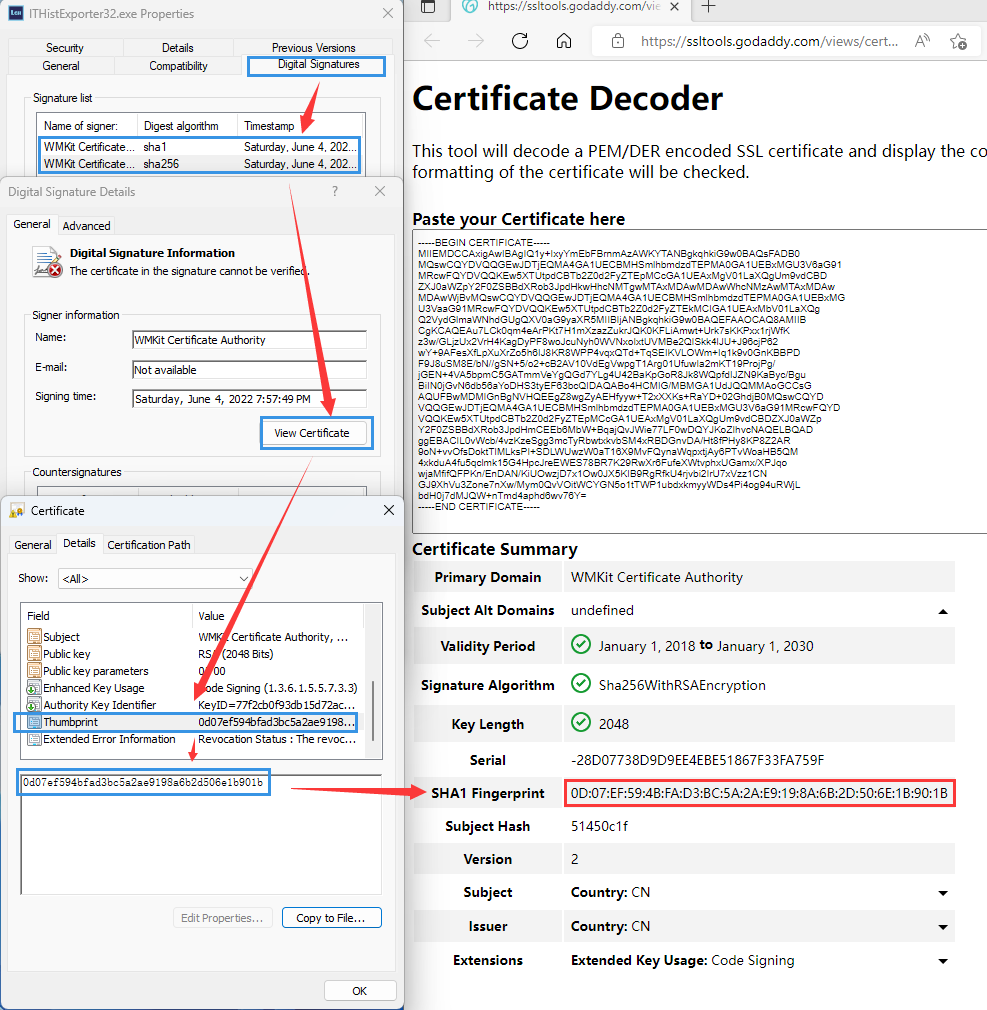Expand the Subject Country row
The image size is (987, 1010).
(x=942, y=893)
